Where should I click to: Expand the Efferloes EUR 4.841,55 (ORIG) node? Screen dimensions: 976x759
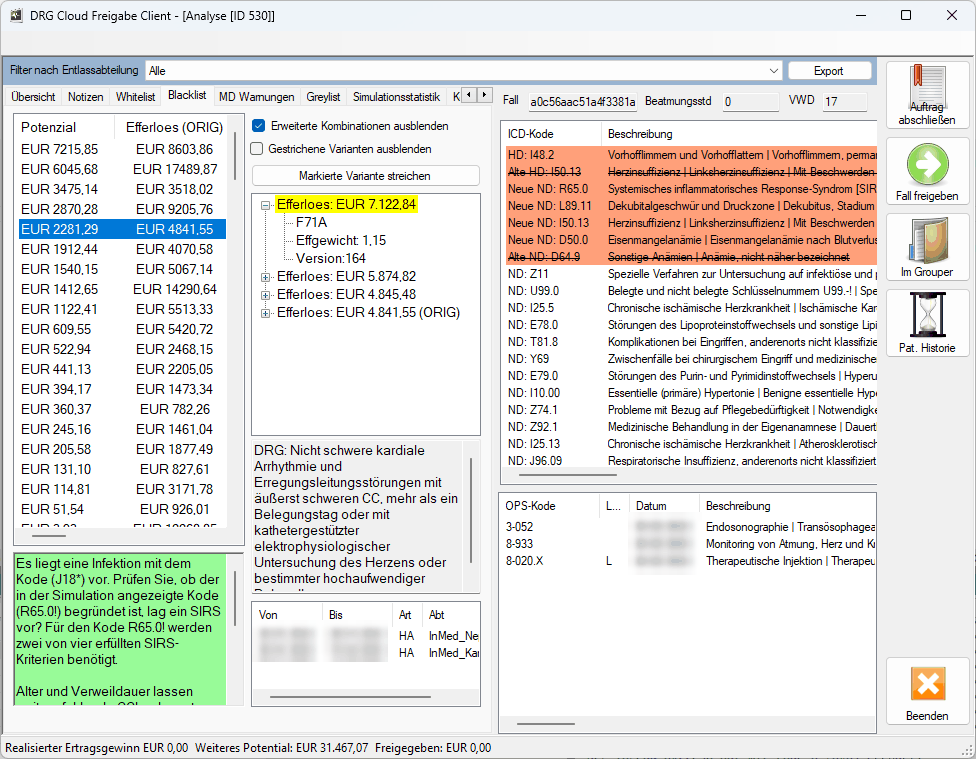[266, 313]
